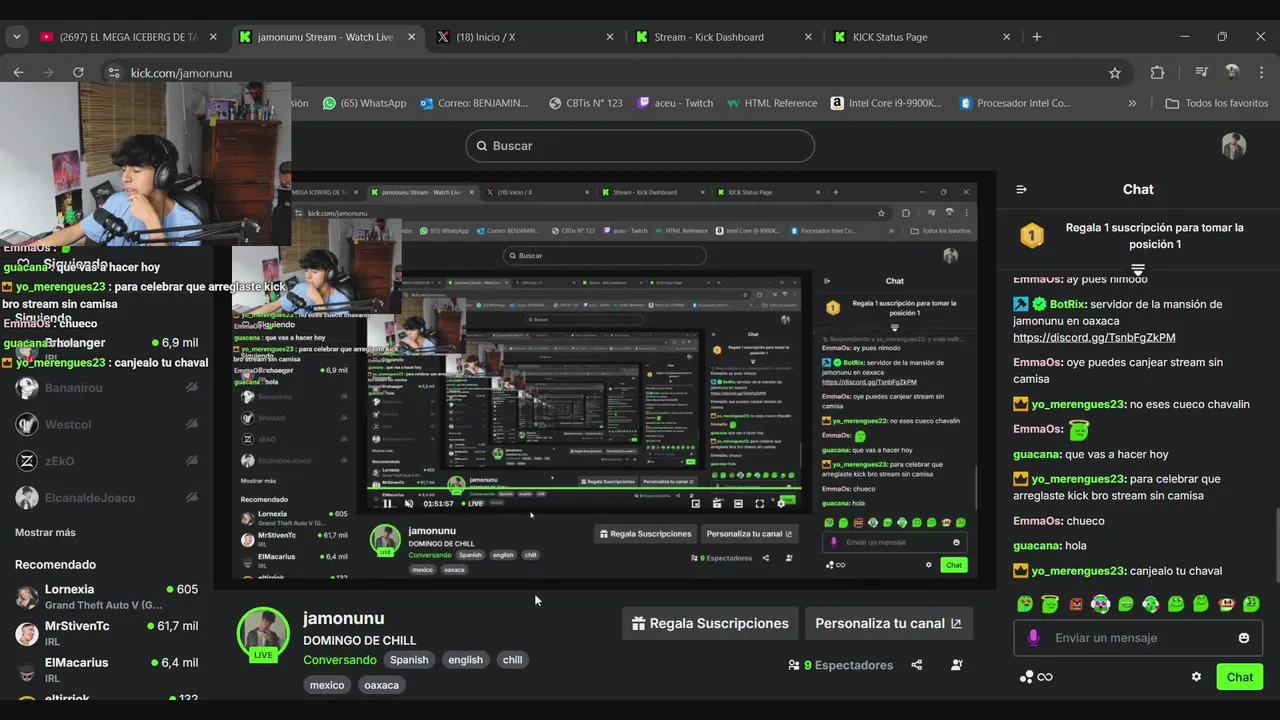Open the Intel Core i9-9900K bookmark
1280x720 pixels.
click(x=886, y=103)
